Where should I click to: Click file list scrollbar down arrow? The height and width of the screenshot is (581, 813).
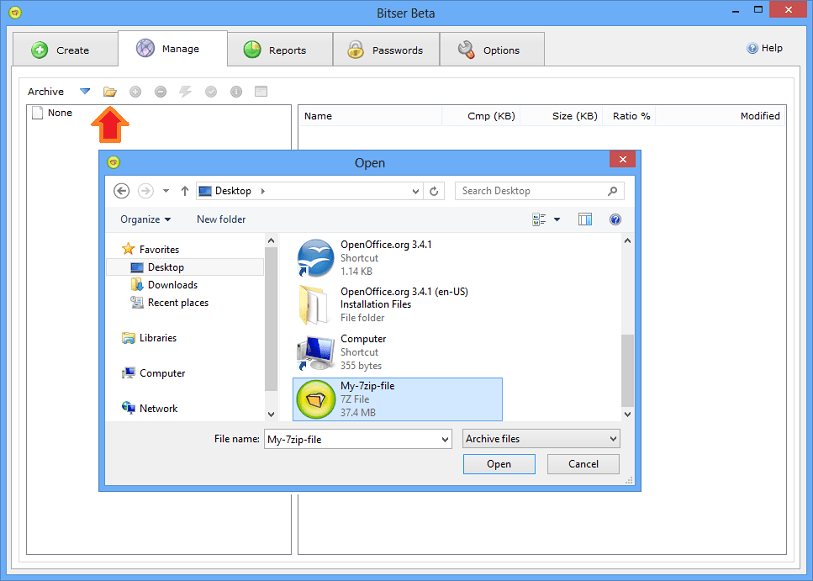pyautogui.click(x=627, y=414)
